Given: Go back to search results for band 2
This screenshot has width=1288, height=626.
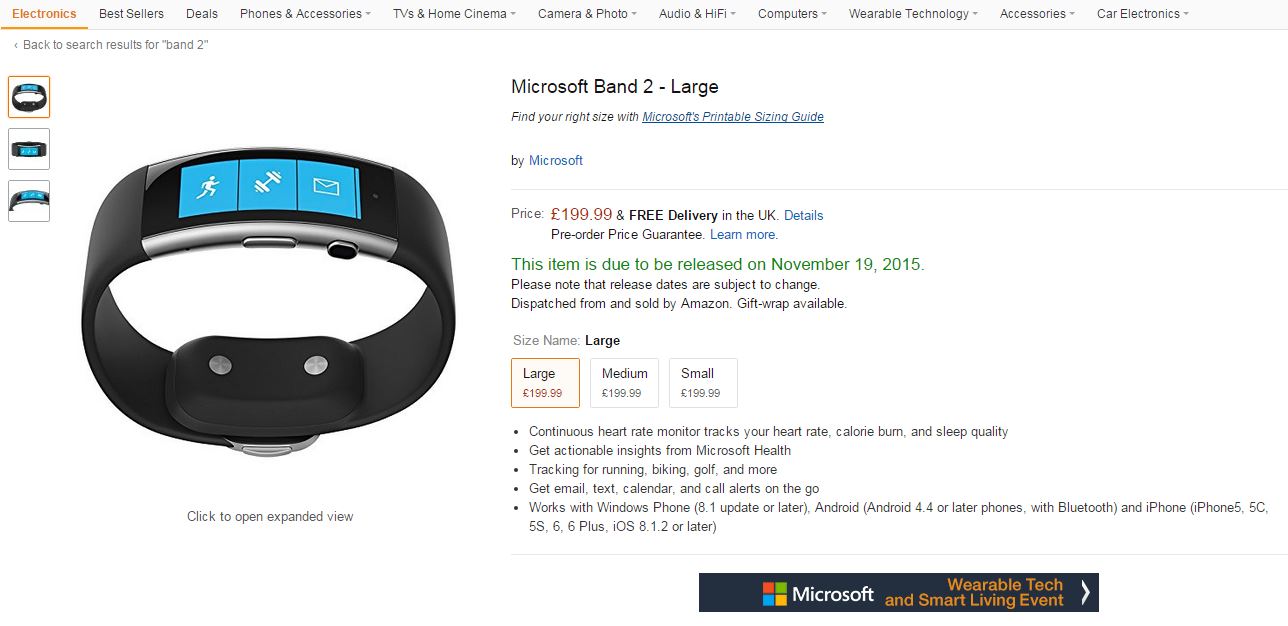Looking at the screenshot, I should pyautogui.click(x=115, y=45).
